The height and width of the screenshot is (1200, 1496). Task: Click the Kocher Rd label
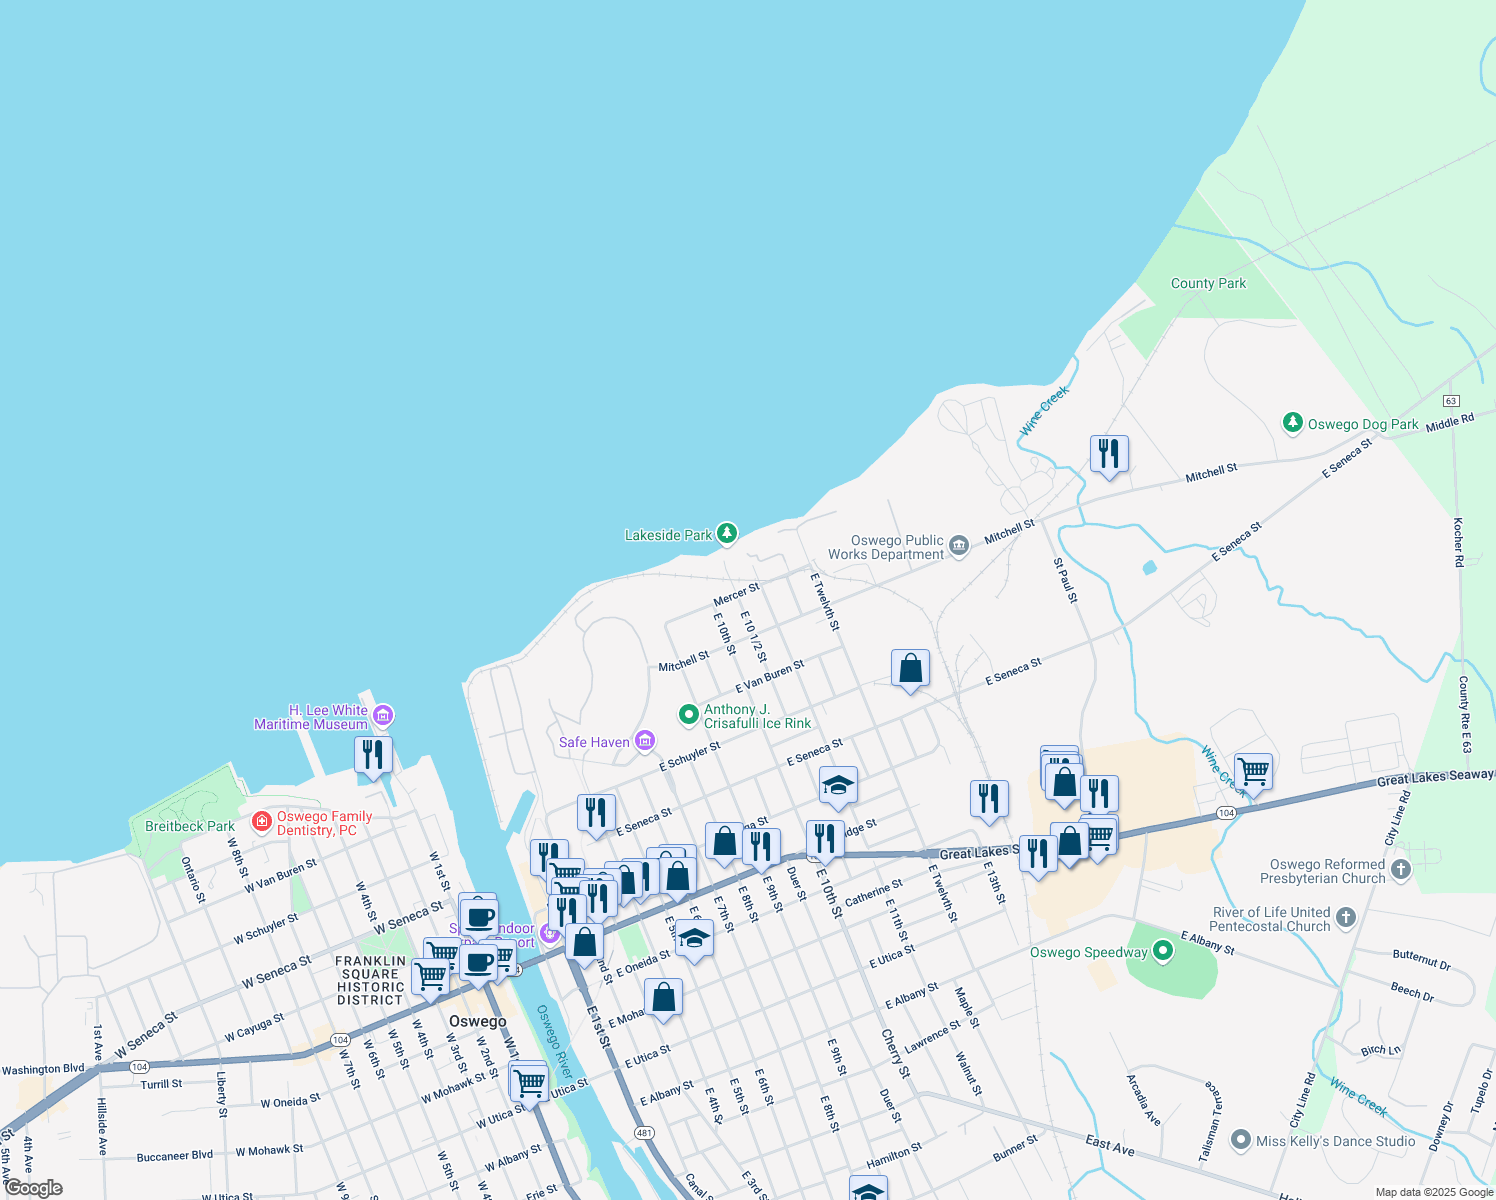coord(1459,541)
